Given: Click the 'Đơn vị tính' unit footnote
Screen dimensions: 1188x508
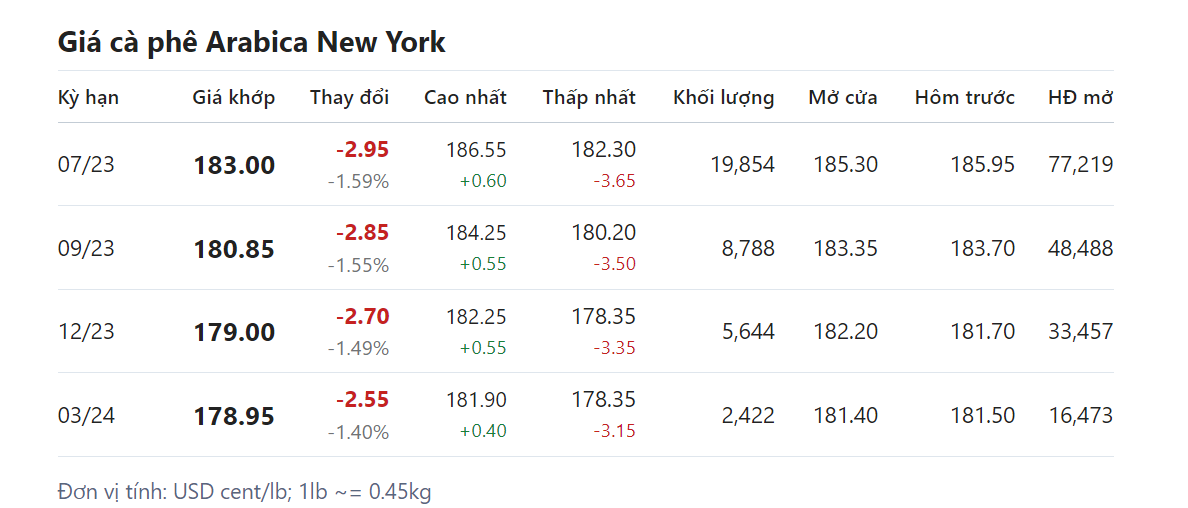Looking at the screenshot, I should (245, 492).
